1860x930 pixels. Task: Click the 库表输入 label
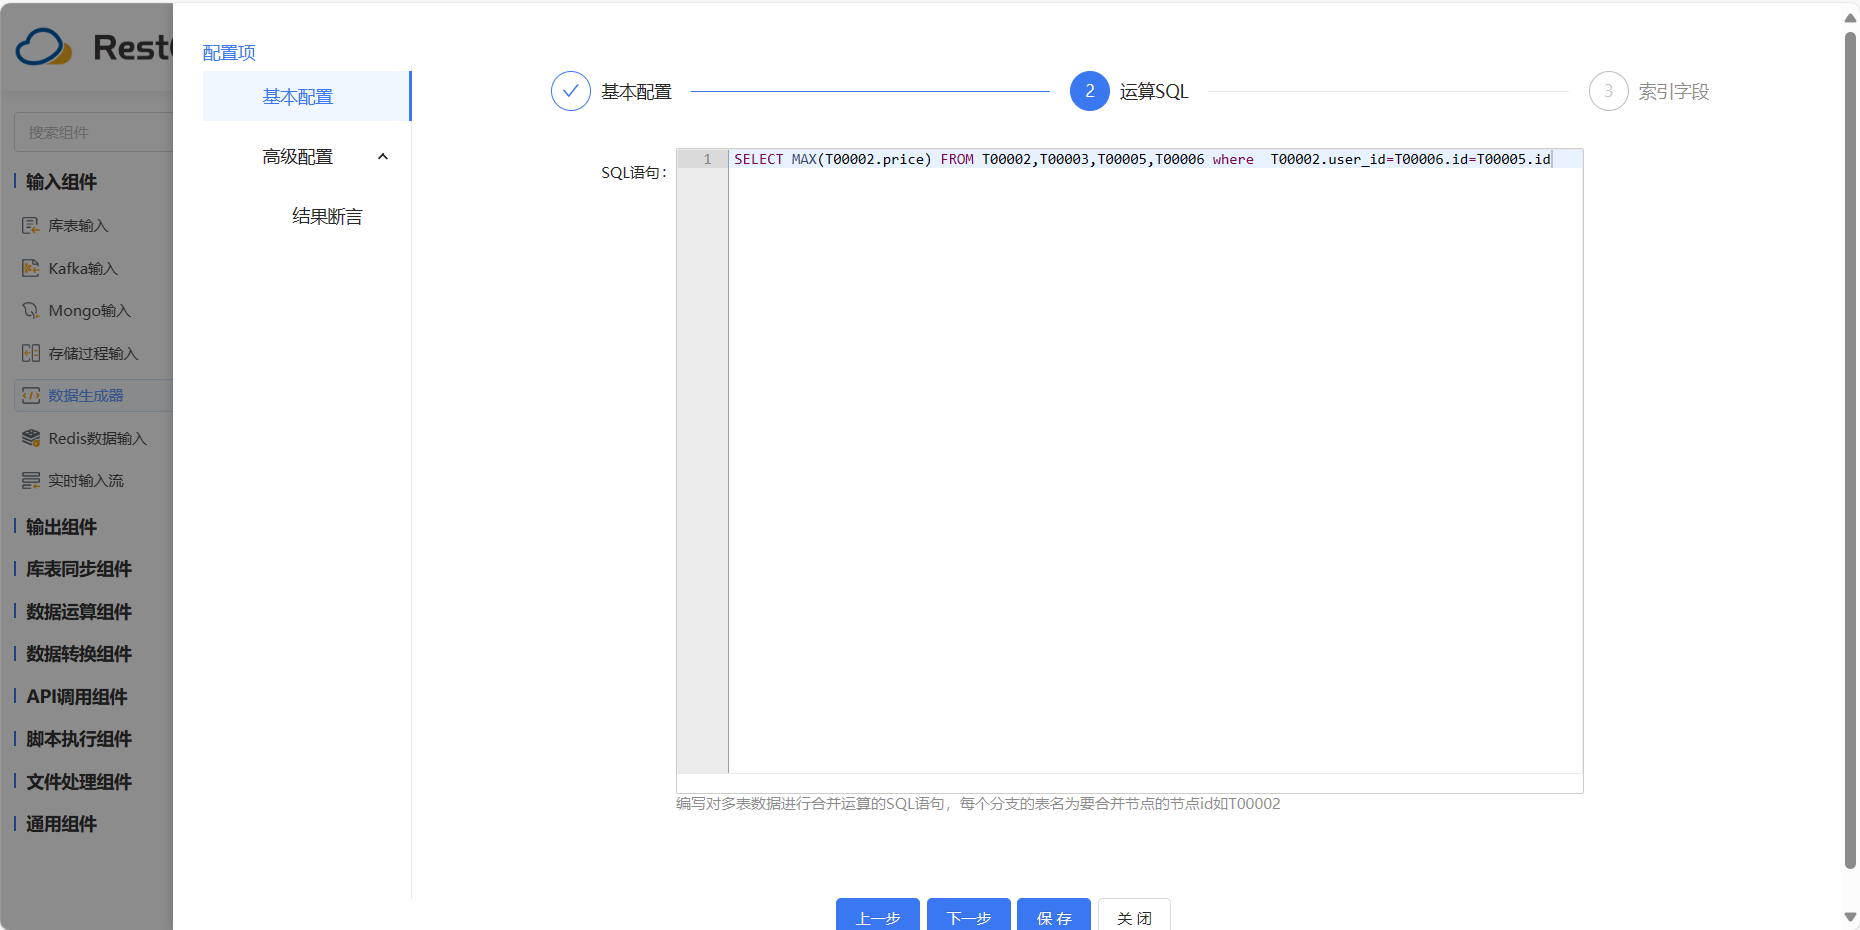78,226
